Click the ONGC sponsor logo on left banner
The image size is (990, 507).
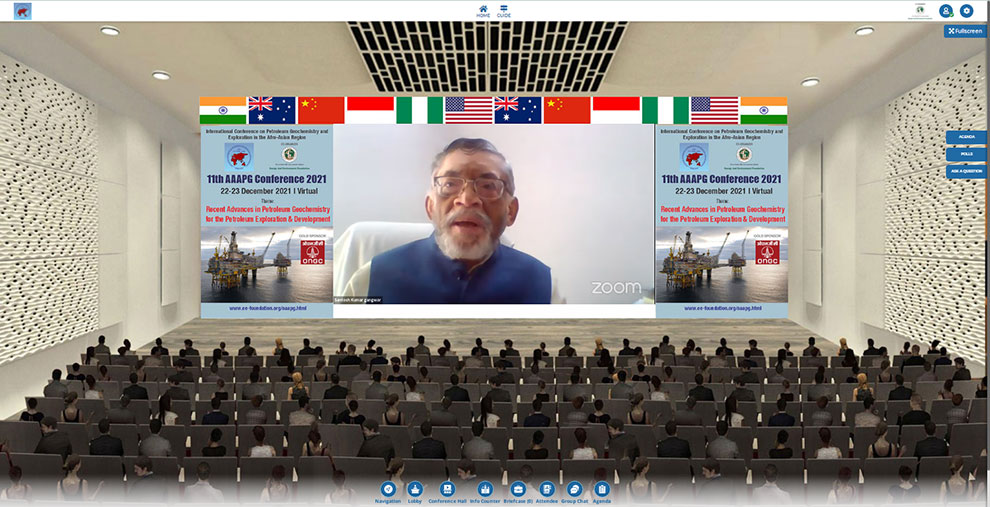(x=313, y=252)
